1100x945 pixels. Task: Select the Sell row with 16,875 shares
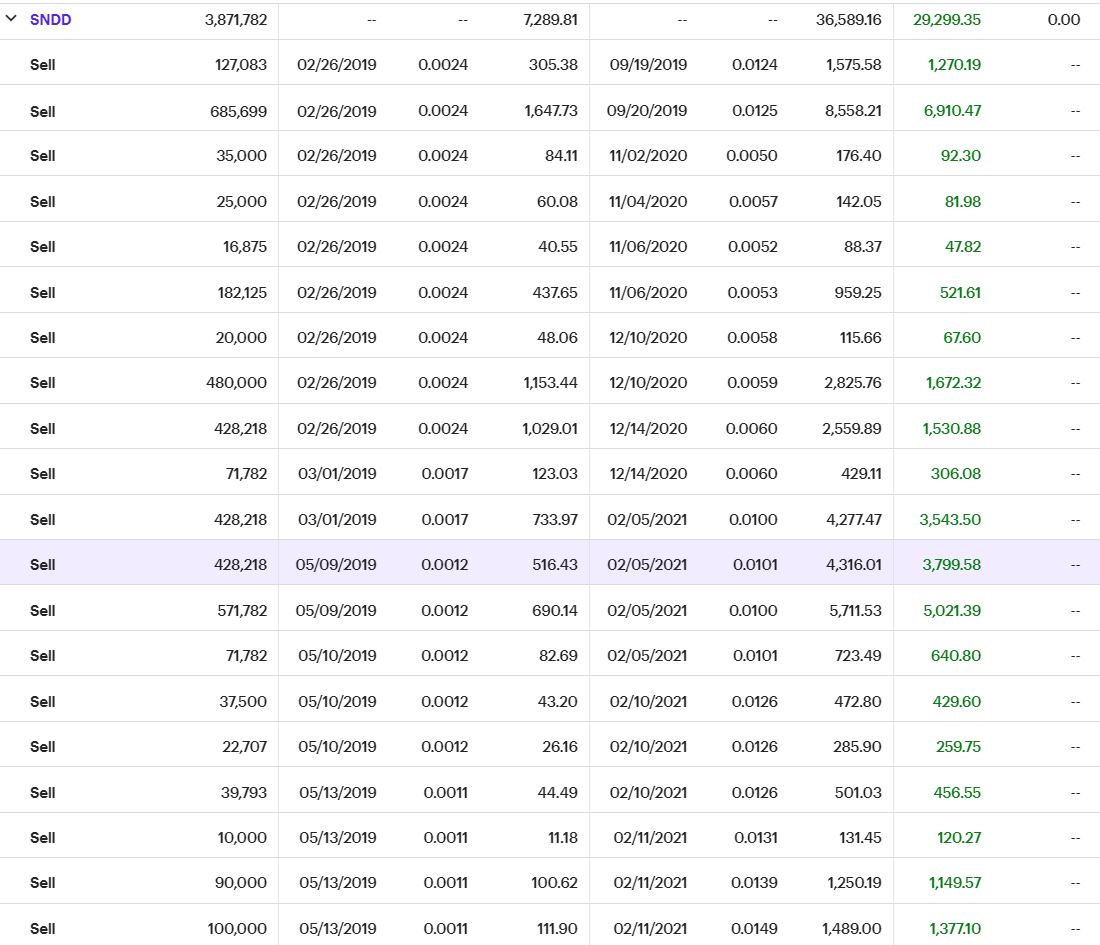pos(43,247)
